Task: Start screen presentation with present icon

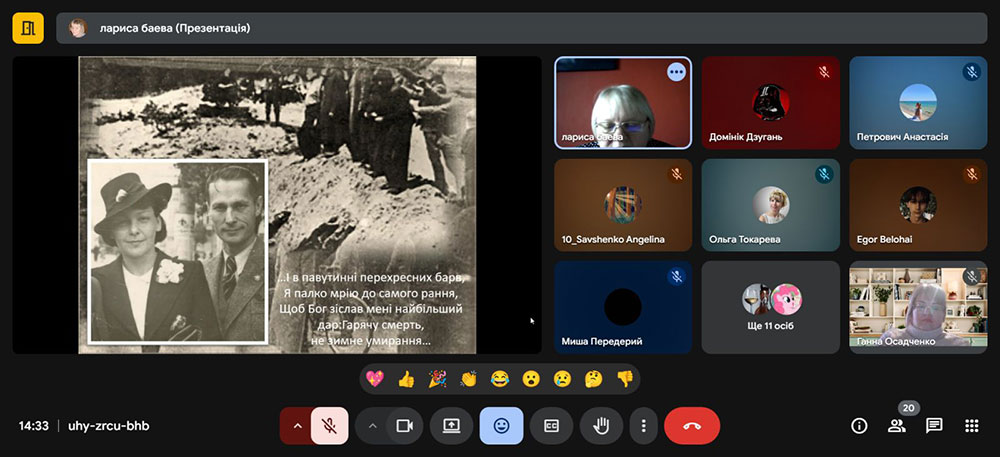Action: click(x=451, y=425)
